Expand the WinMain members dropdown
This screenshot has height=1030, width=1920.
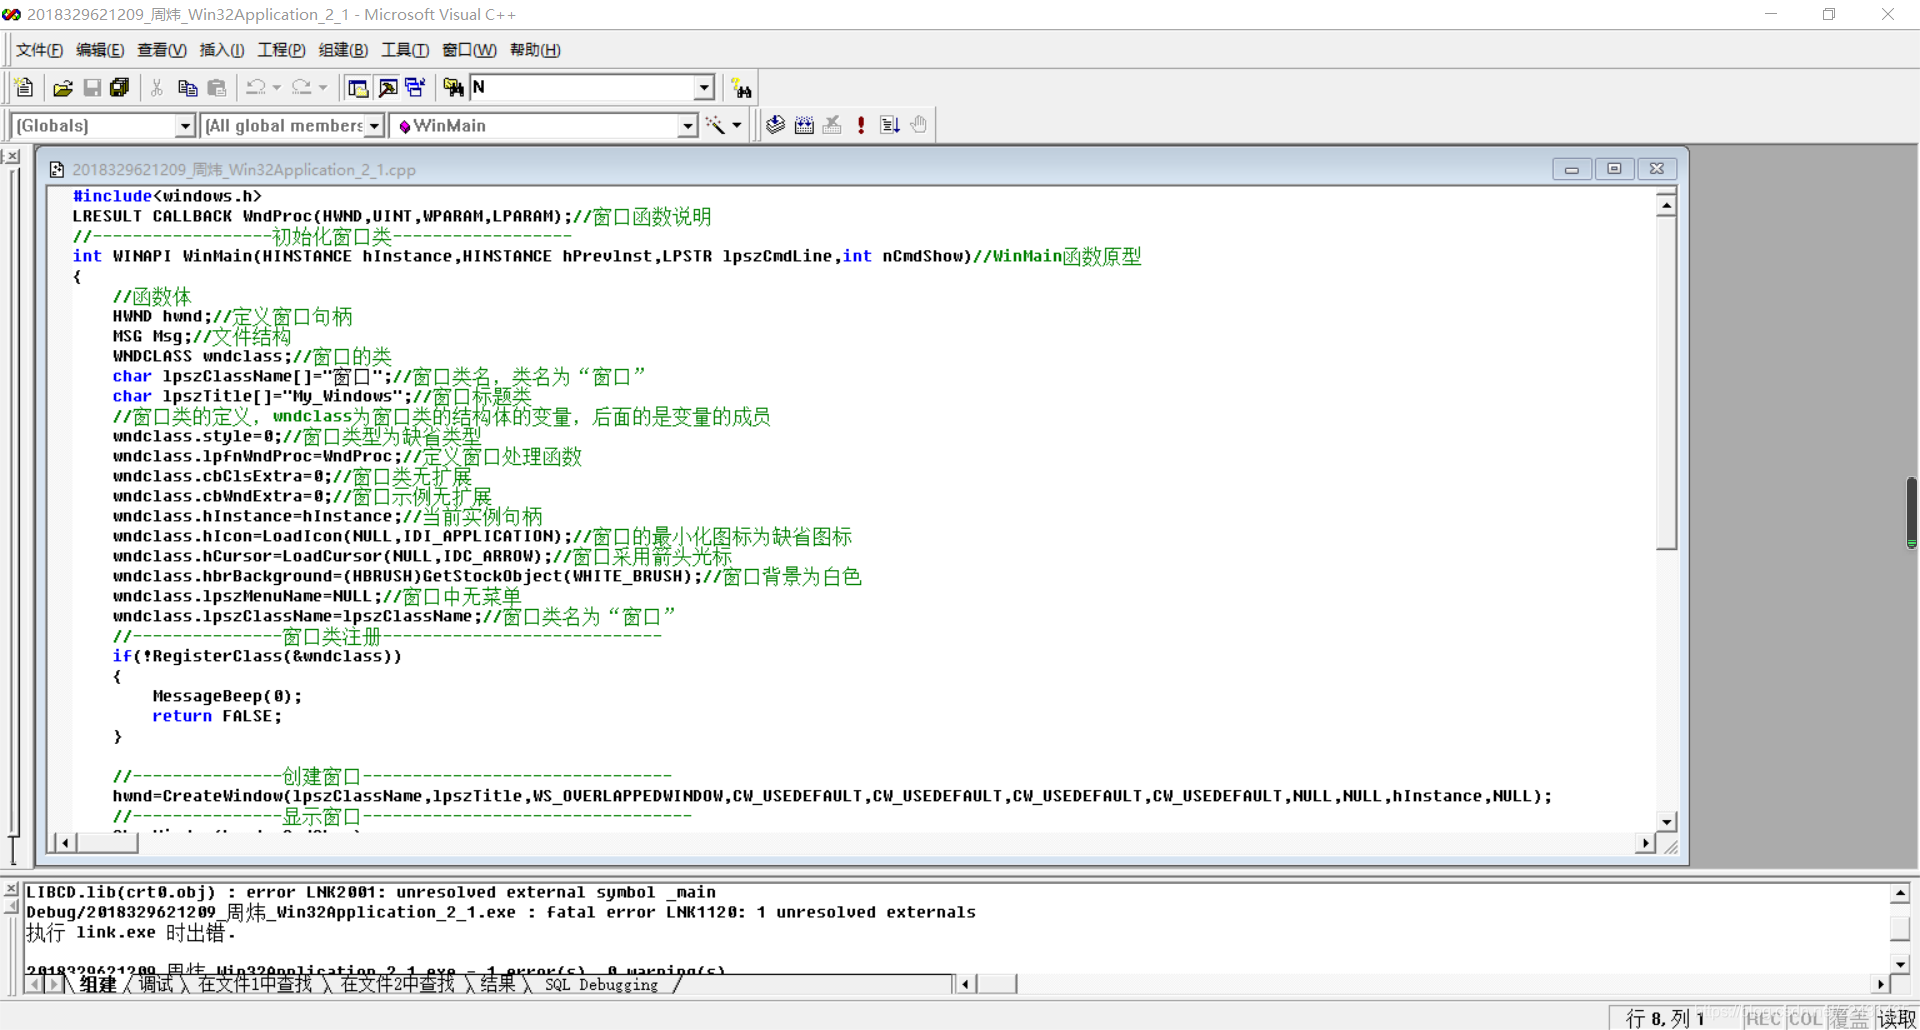pyautogui.click(x=688, y=125)
